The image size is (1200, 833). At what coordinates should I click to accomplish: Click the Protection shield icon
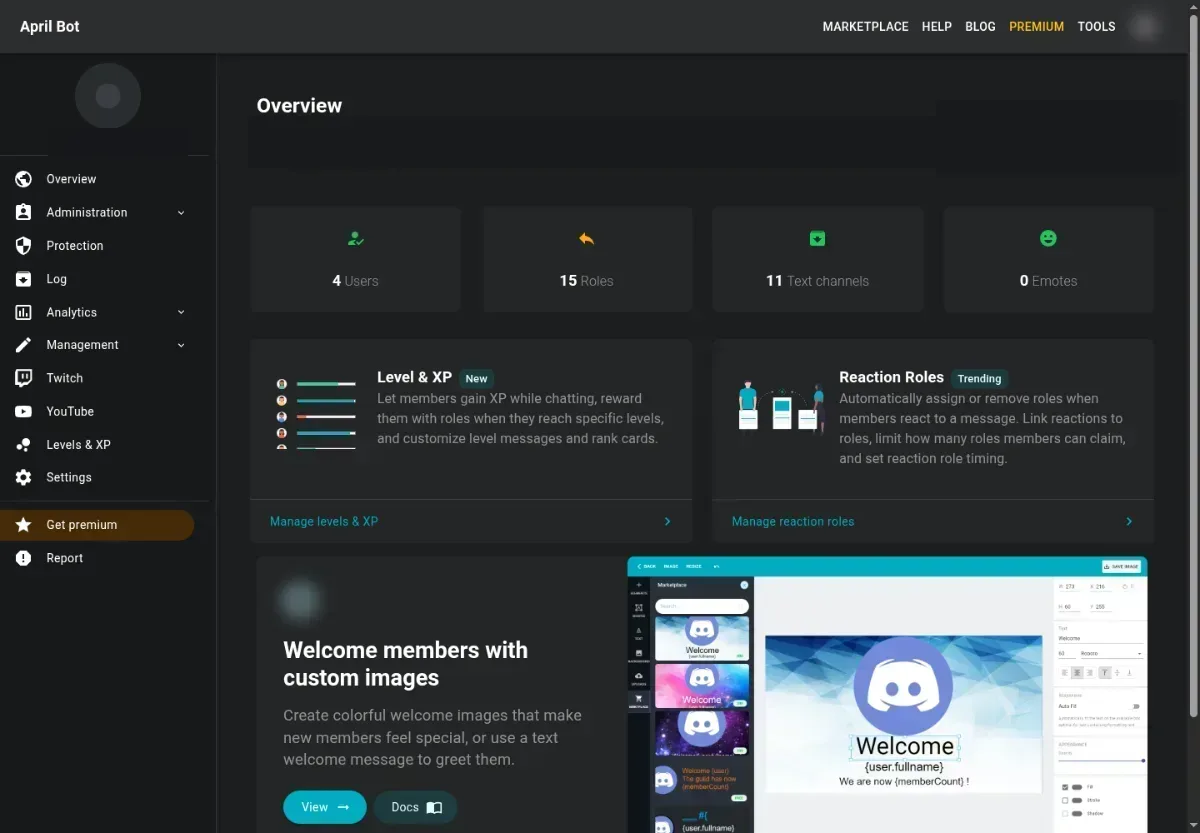24,246
